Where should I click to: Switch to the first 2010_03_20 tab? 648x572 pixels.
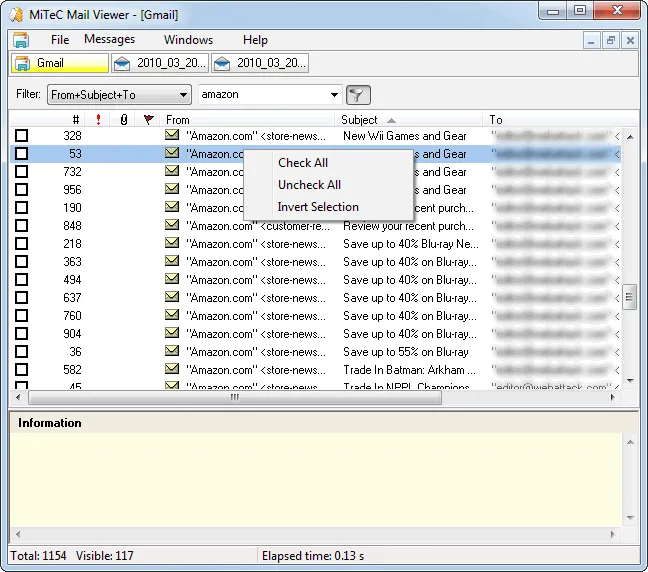click(x=160, y=63)
